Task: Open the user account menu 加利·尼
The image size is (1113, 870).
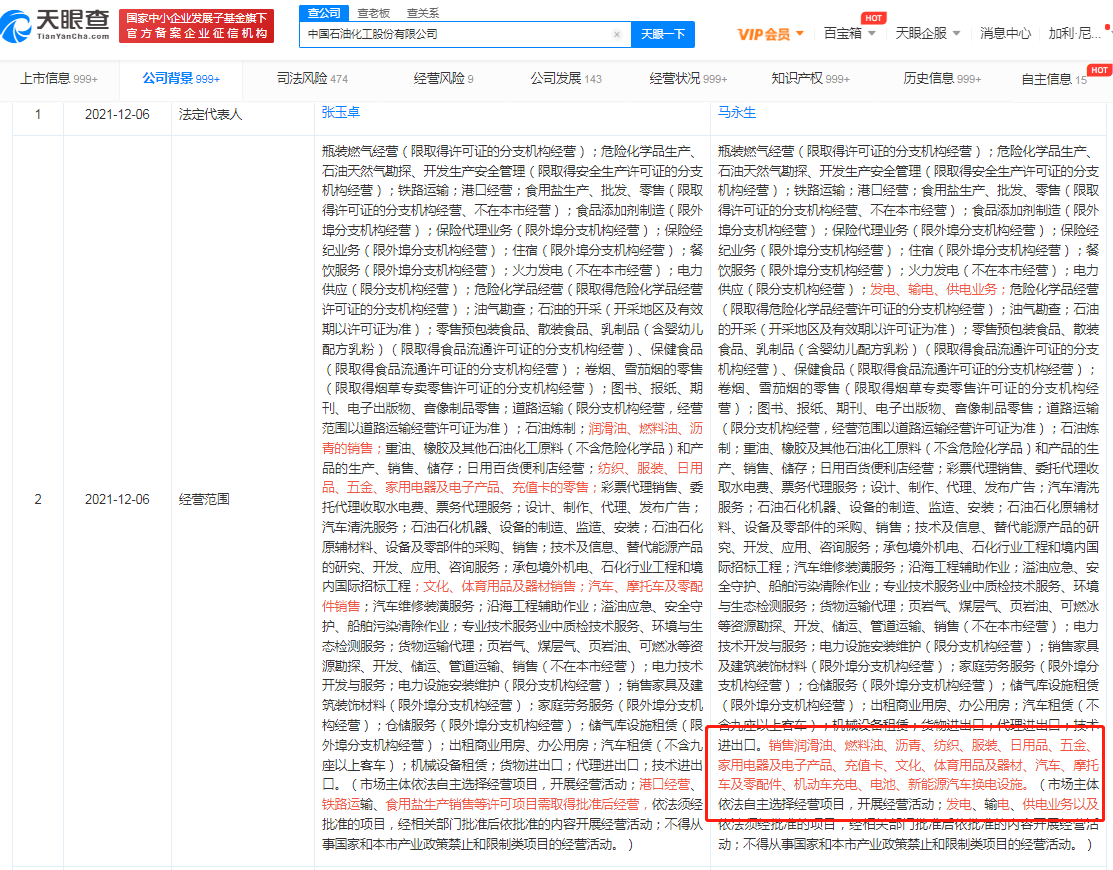Action: 1074,33
